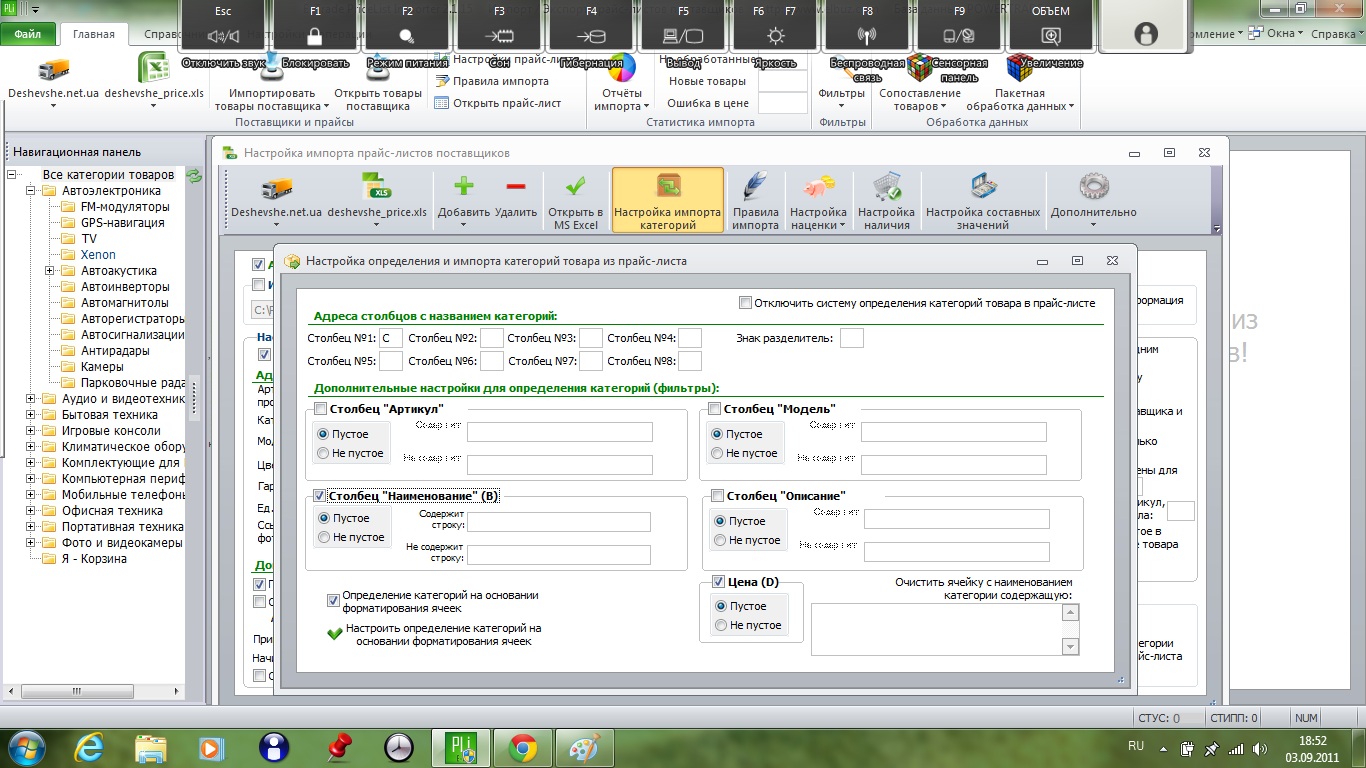
Task: Select Не пустое under Столбец "Наименование" (B)
Action: pos(323,537)
